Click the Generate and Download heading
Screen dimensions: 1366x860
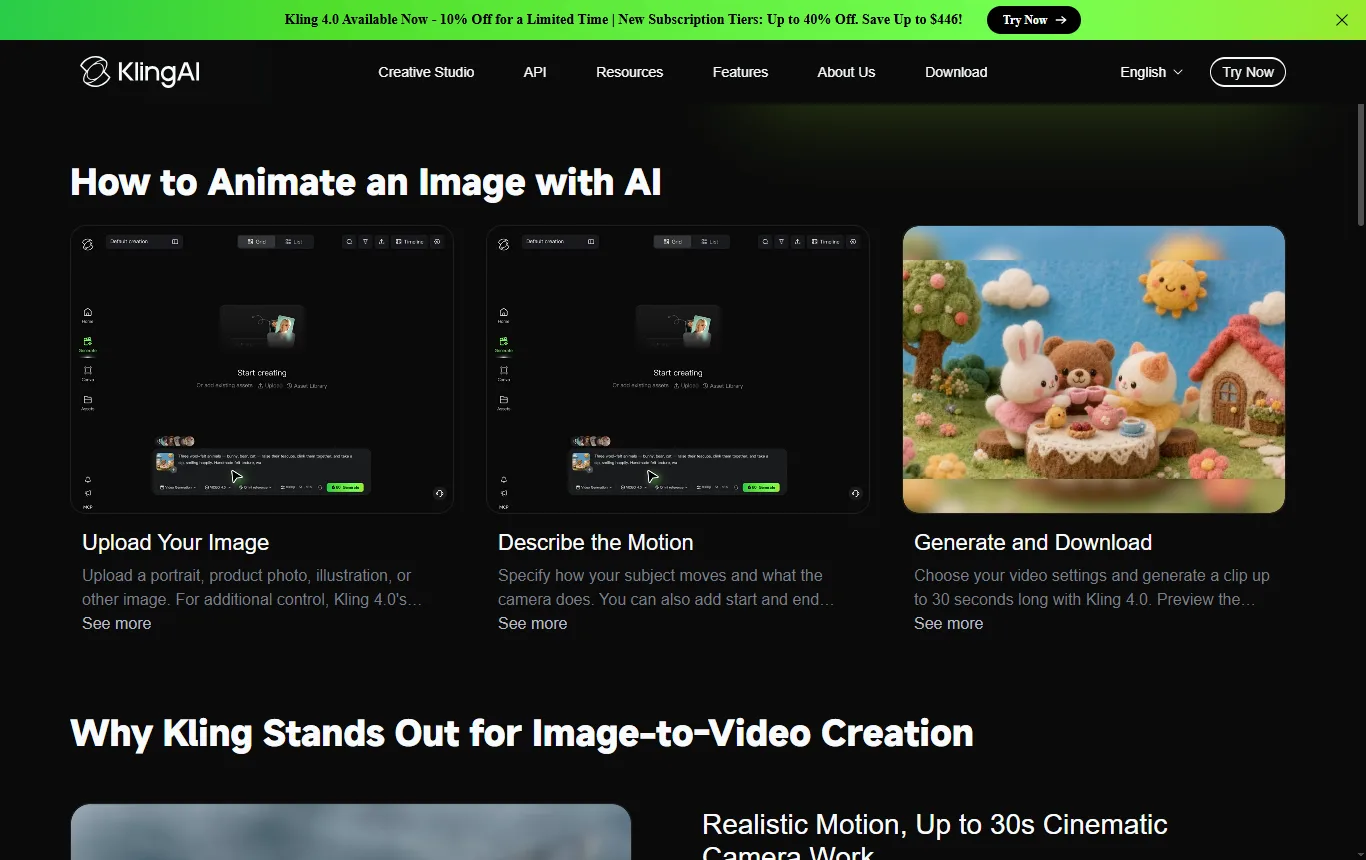pos(1033,542)
